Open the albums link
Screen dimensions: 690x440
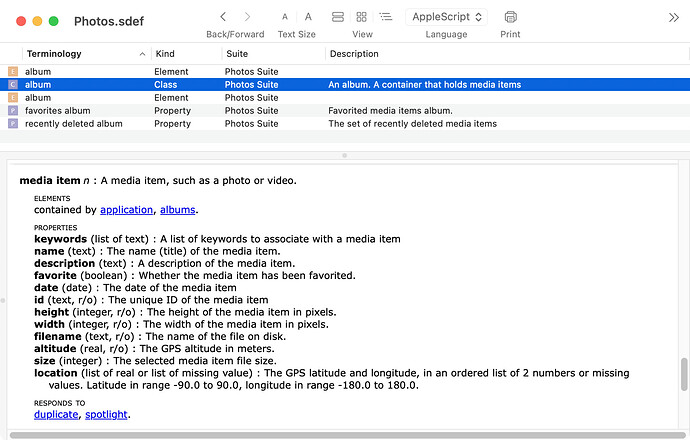[x=177, y=210]
